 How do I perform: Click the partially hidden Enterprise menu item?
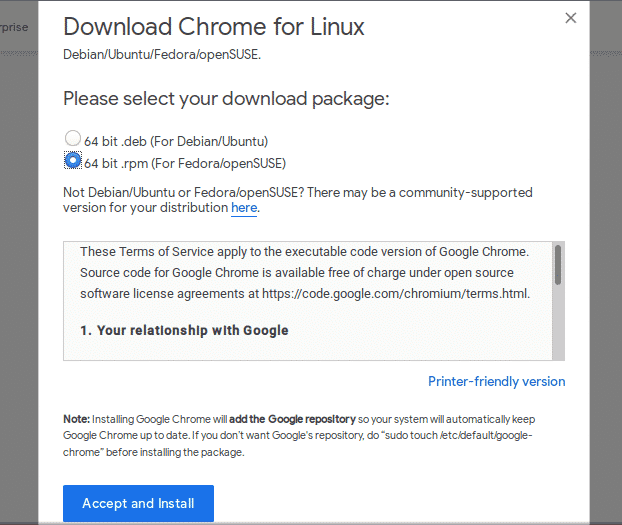click(14, 27)
